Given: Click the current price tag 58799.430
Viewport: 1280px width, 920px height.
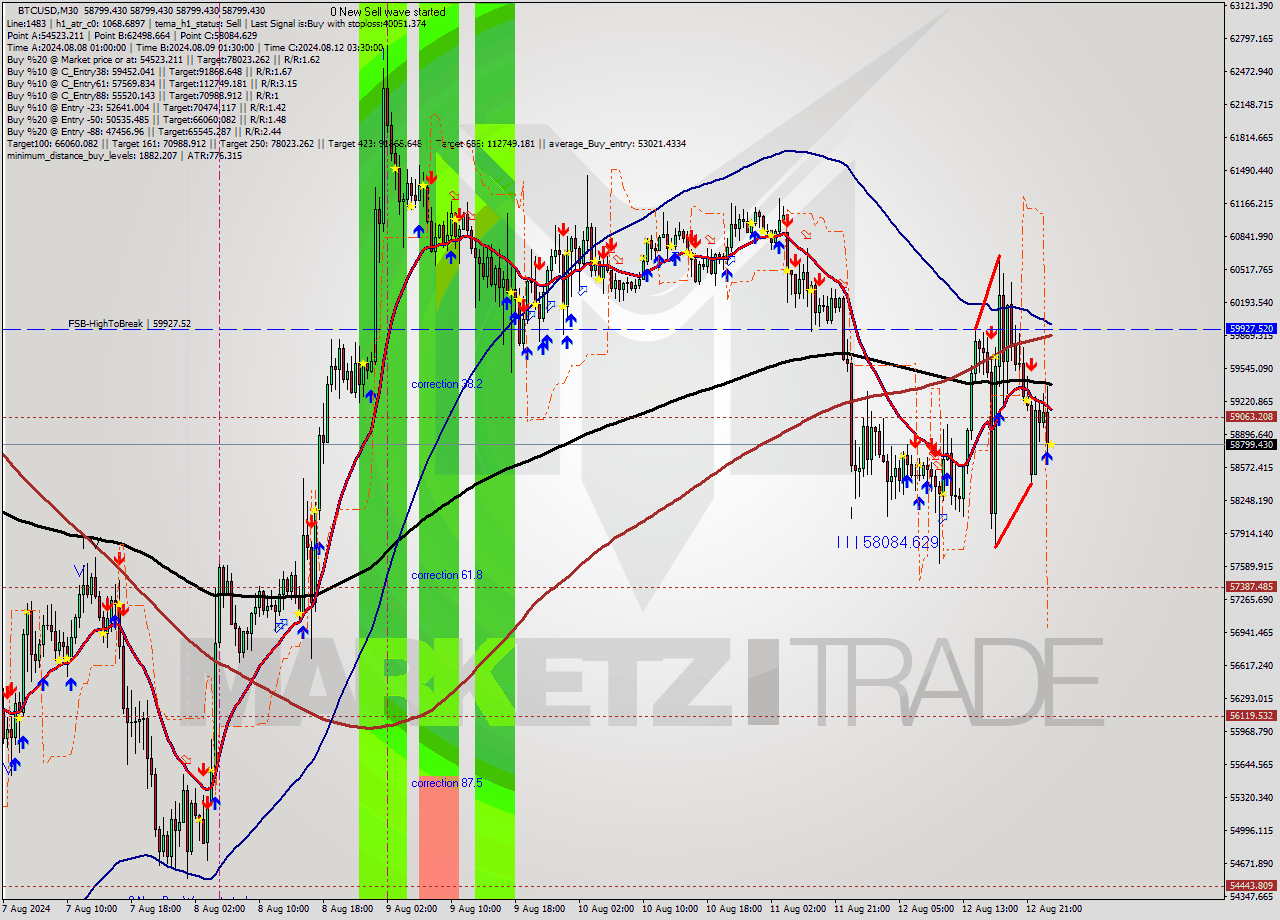Looking at the screenshot, I should (x=1251, y=444).
